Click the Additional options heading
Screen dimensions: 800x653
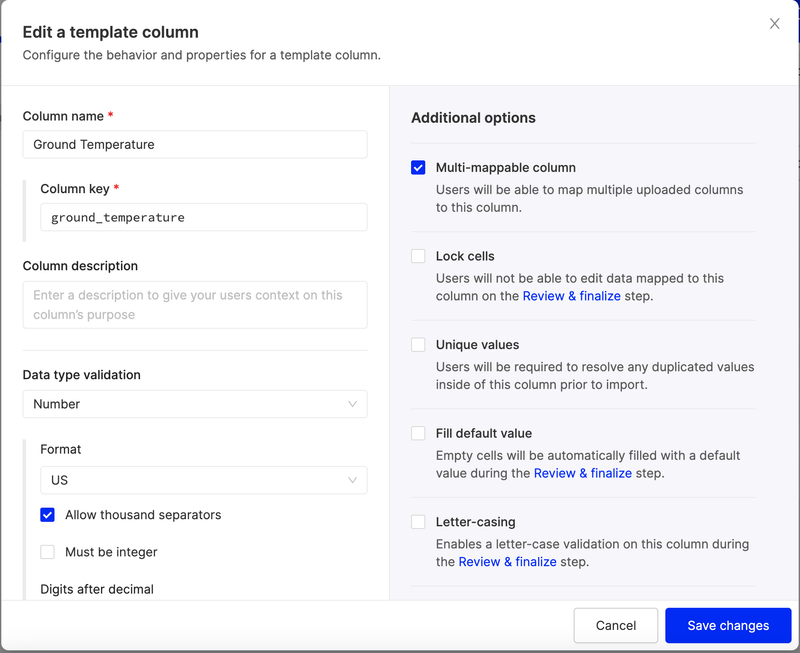click(473, 117)
